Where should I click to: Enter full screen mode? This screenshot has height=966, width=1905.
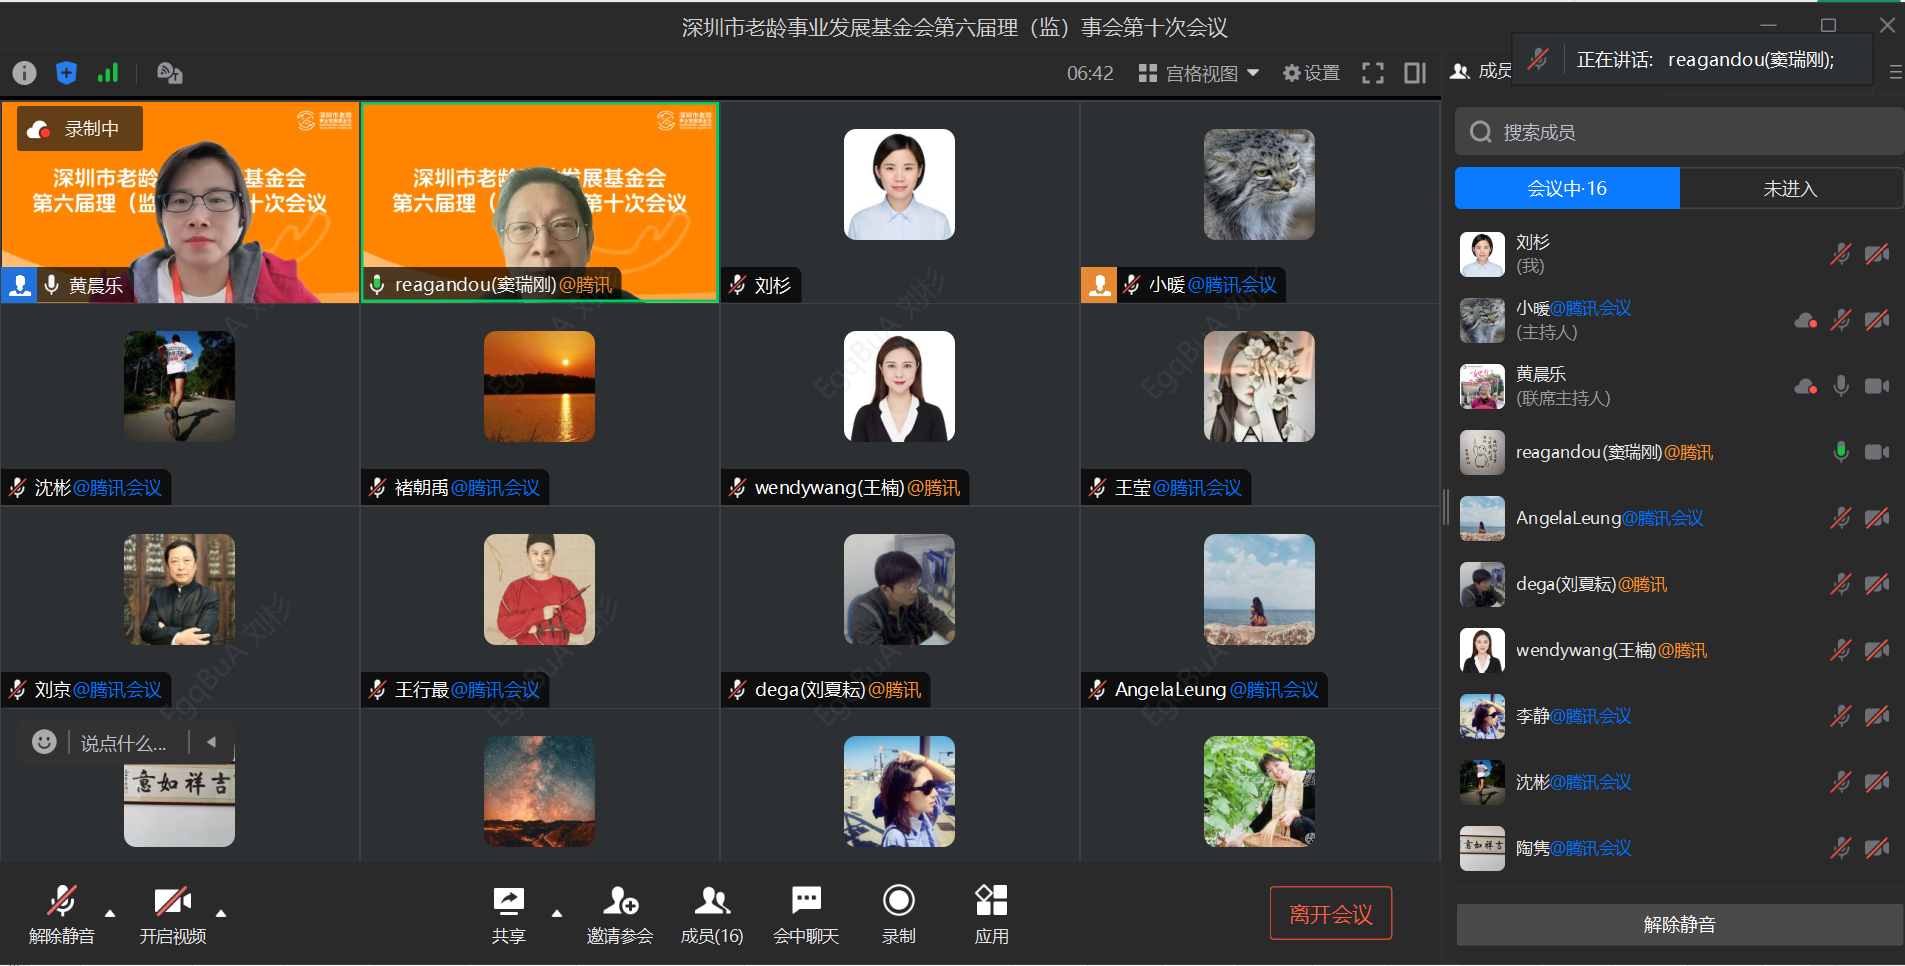click(1373, 73)
